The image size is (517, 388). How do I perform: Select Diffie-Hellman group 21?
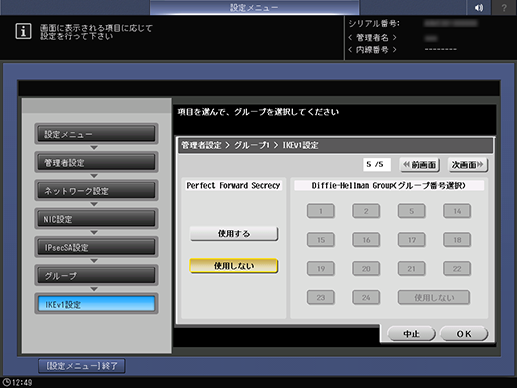tap(412, 268)
